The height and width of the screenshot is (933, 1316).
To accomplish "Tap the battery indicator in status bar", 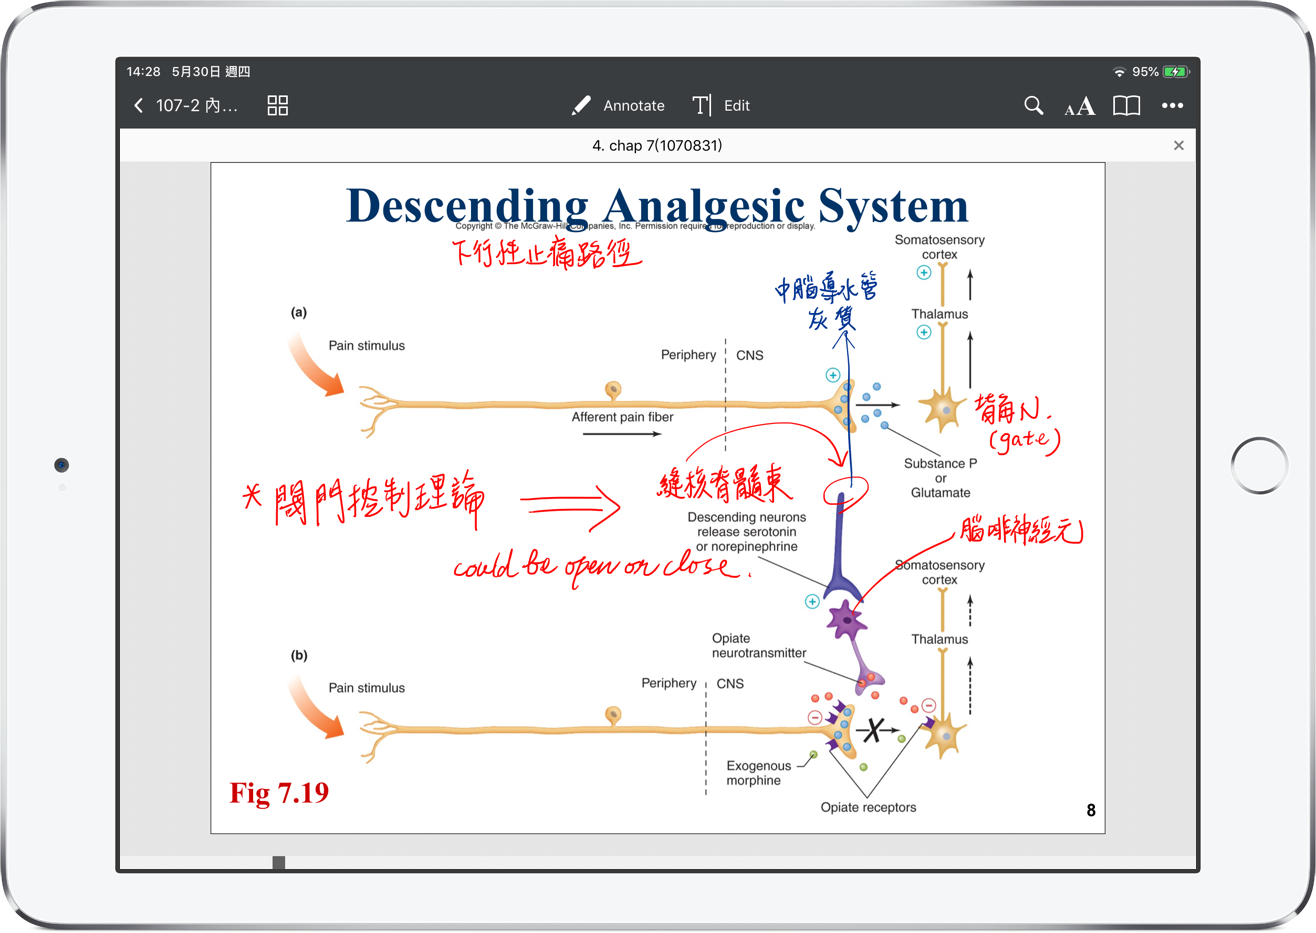I will coord(1176,72).
